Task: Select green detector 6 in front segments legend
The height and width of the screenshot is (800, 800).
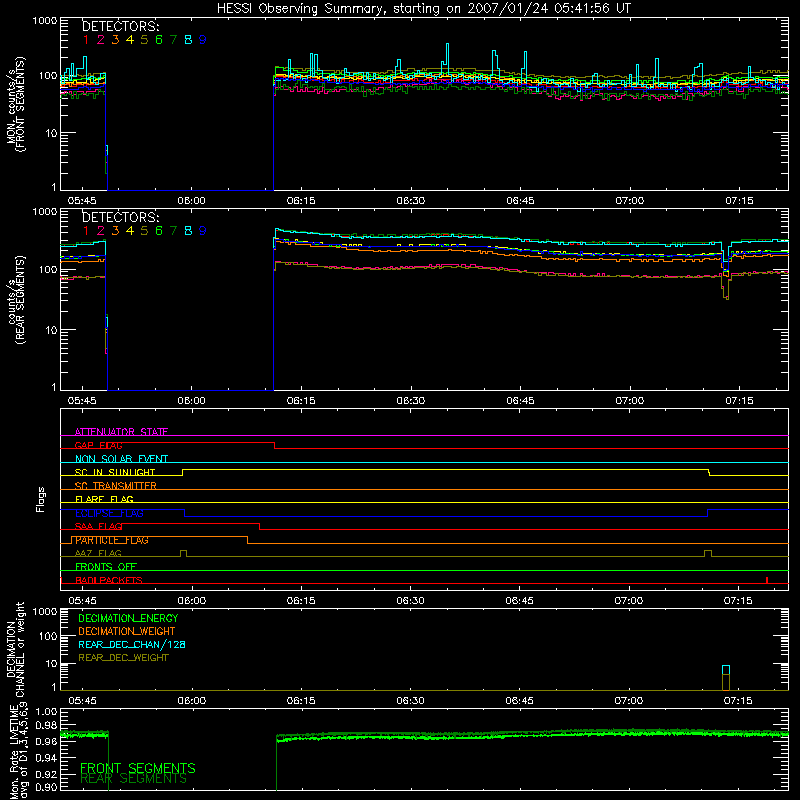Action: click(x=159, y=39)
